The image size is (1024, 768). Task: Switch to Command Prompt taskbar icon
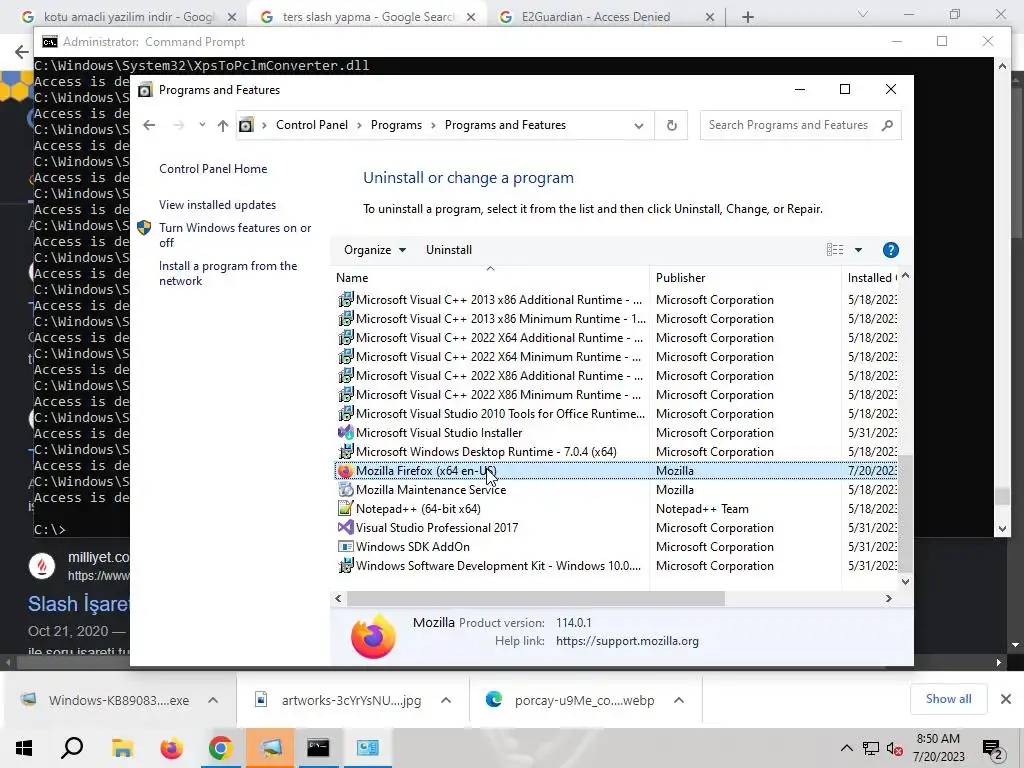pyautogui.click(x=318, y=748)
